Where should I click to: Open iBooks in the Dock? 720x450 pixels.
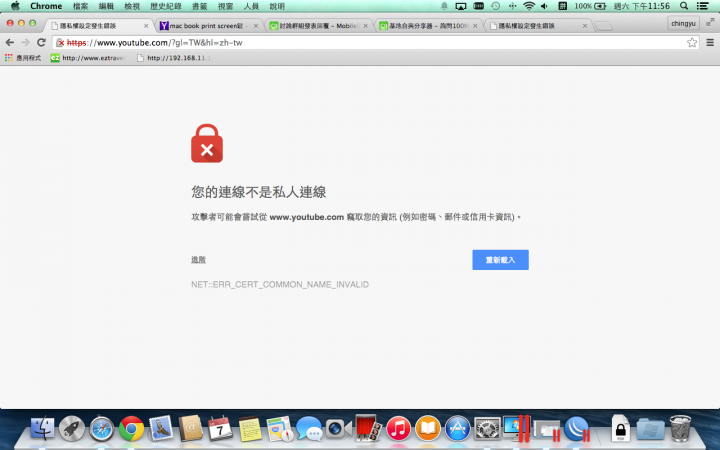pos(428,429)
